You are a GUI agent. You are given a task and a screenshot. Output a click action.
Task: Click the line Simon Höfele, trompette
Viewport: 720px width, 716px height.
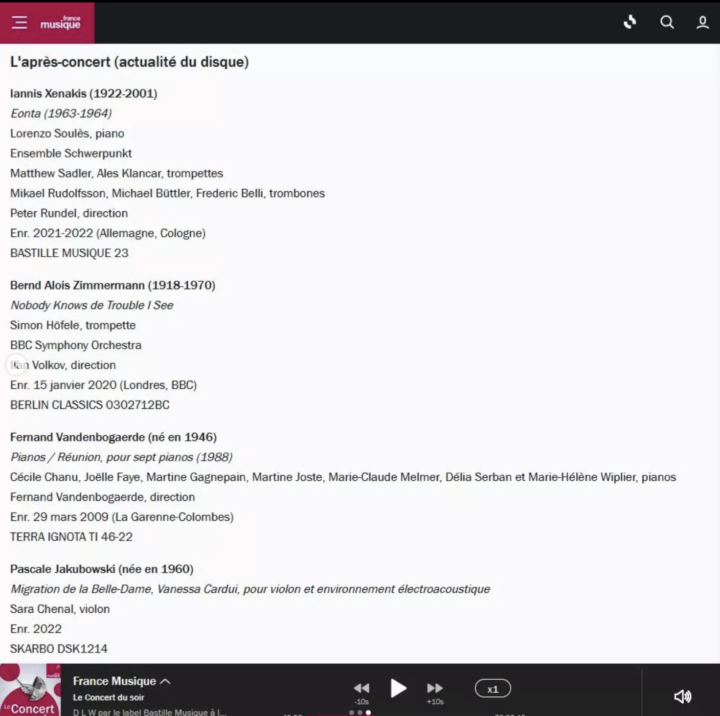point(73,325)
